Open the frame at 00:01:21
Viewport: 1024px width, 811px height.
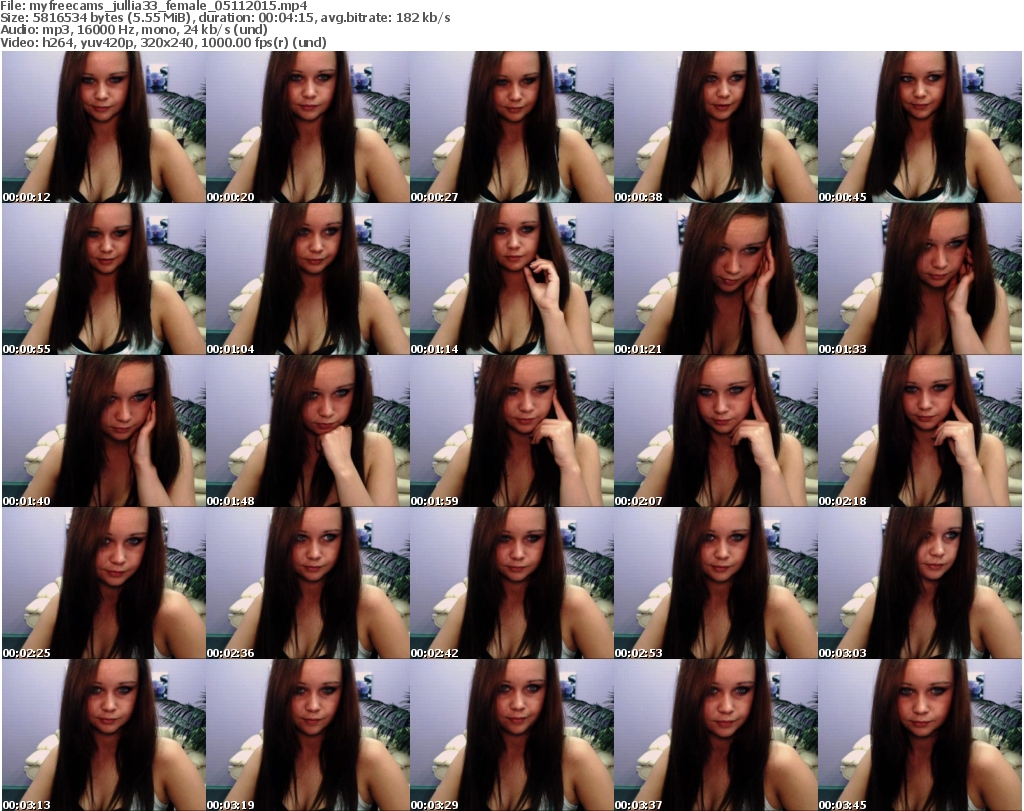click(715, 279)
